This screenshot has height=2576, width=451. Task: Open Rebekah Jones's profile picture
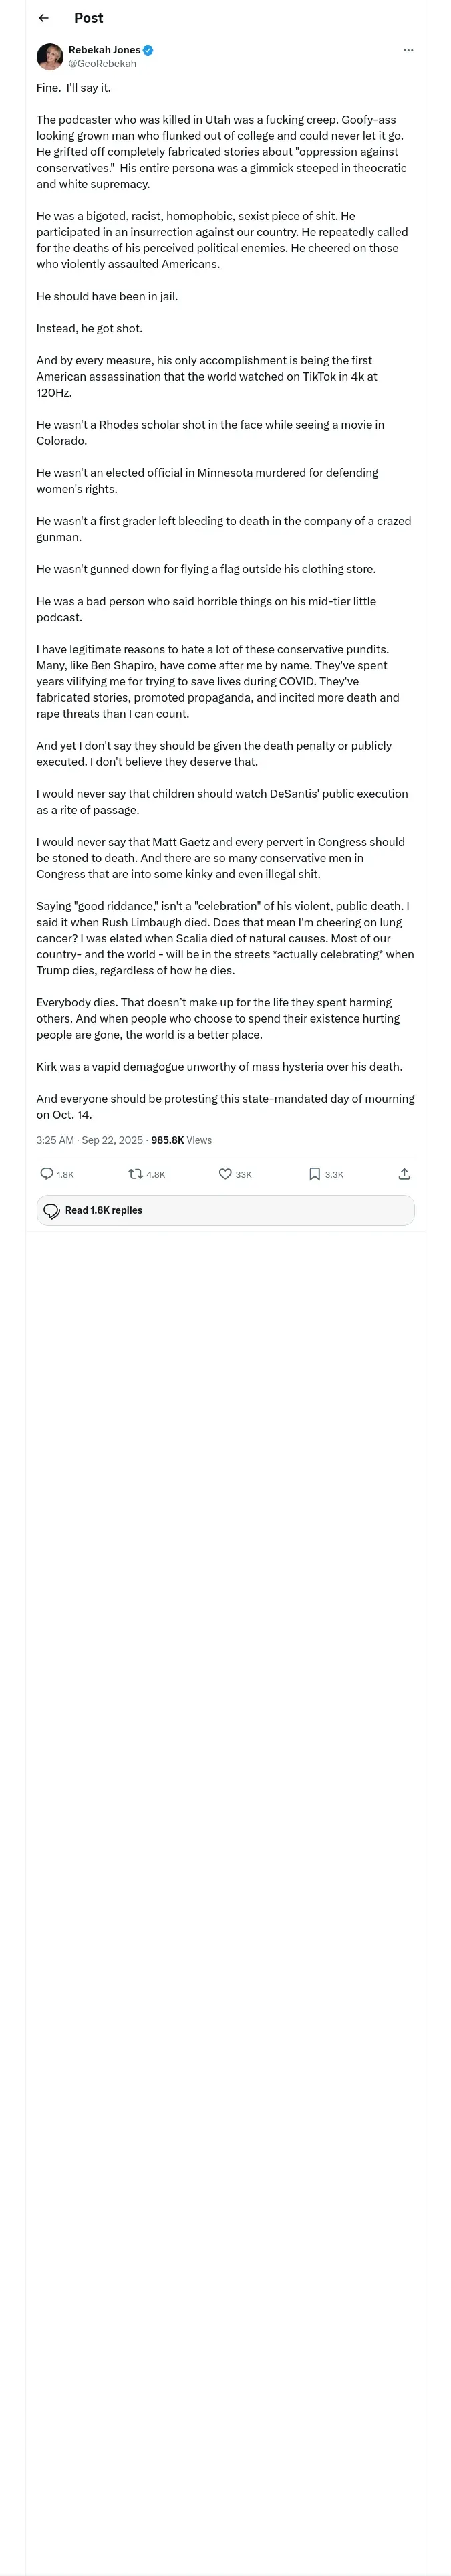tap(50, 56)
